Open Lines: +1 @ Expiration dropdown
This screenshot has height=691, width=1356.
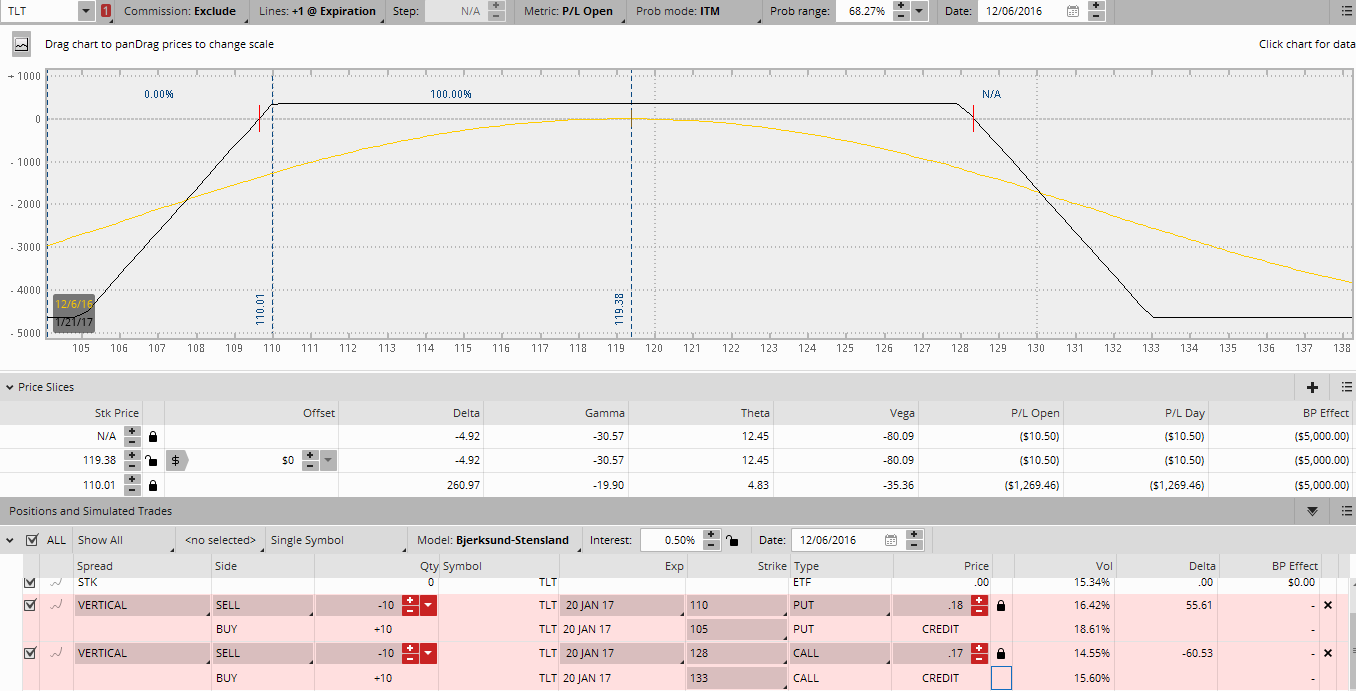(321, 11)
